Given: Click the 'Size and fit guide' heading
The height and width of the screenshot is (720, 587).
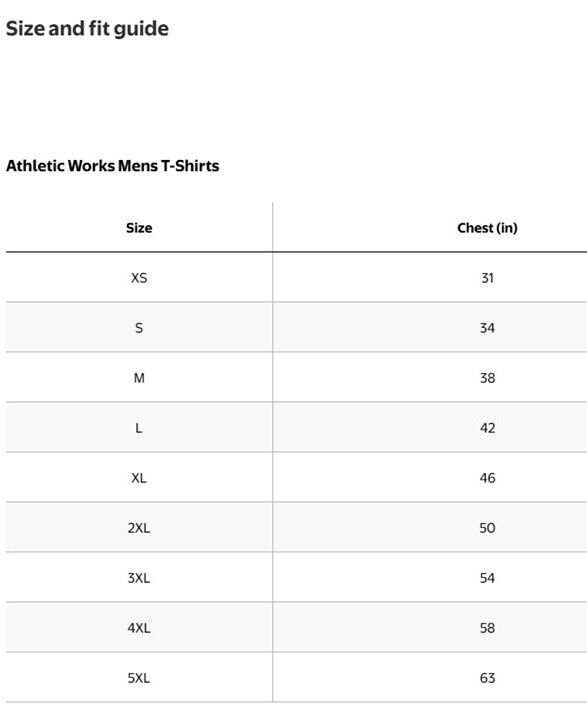Looking at the screenshot, I should 87,28.
